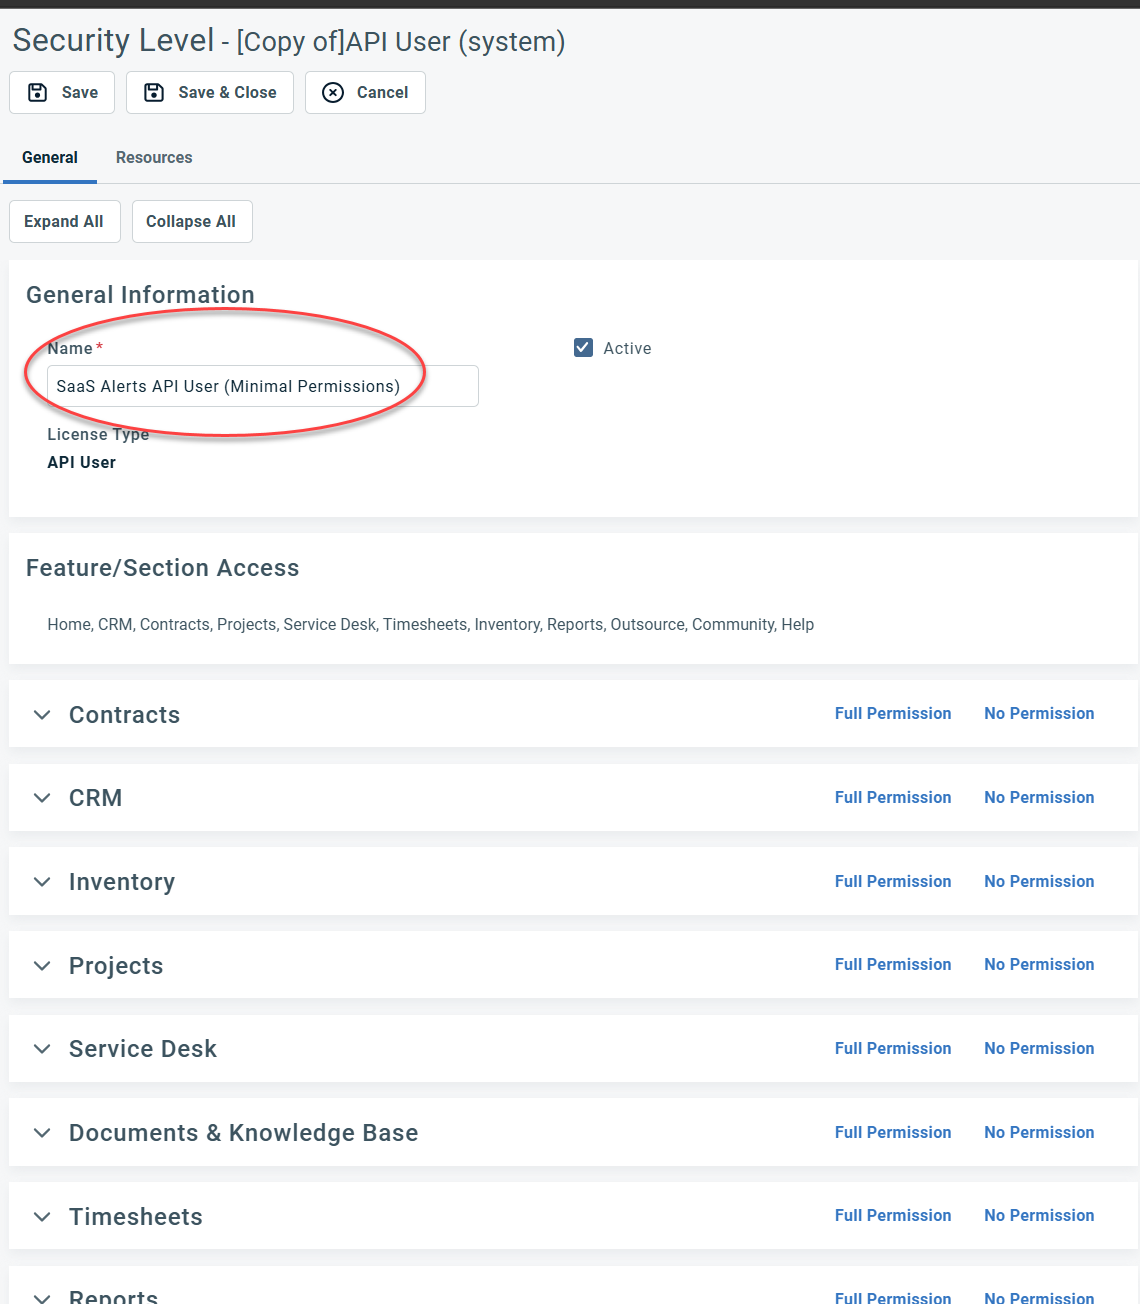
Task: Click the Cancel circle-X icon
Action: pos(333,92)
